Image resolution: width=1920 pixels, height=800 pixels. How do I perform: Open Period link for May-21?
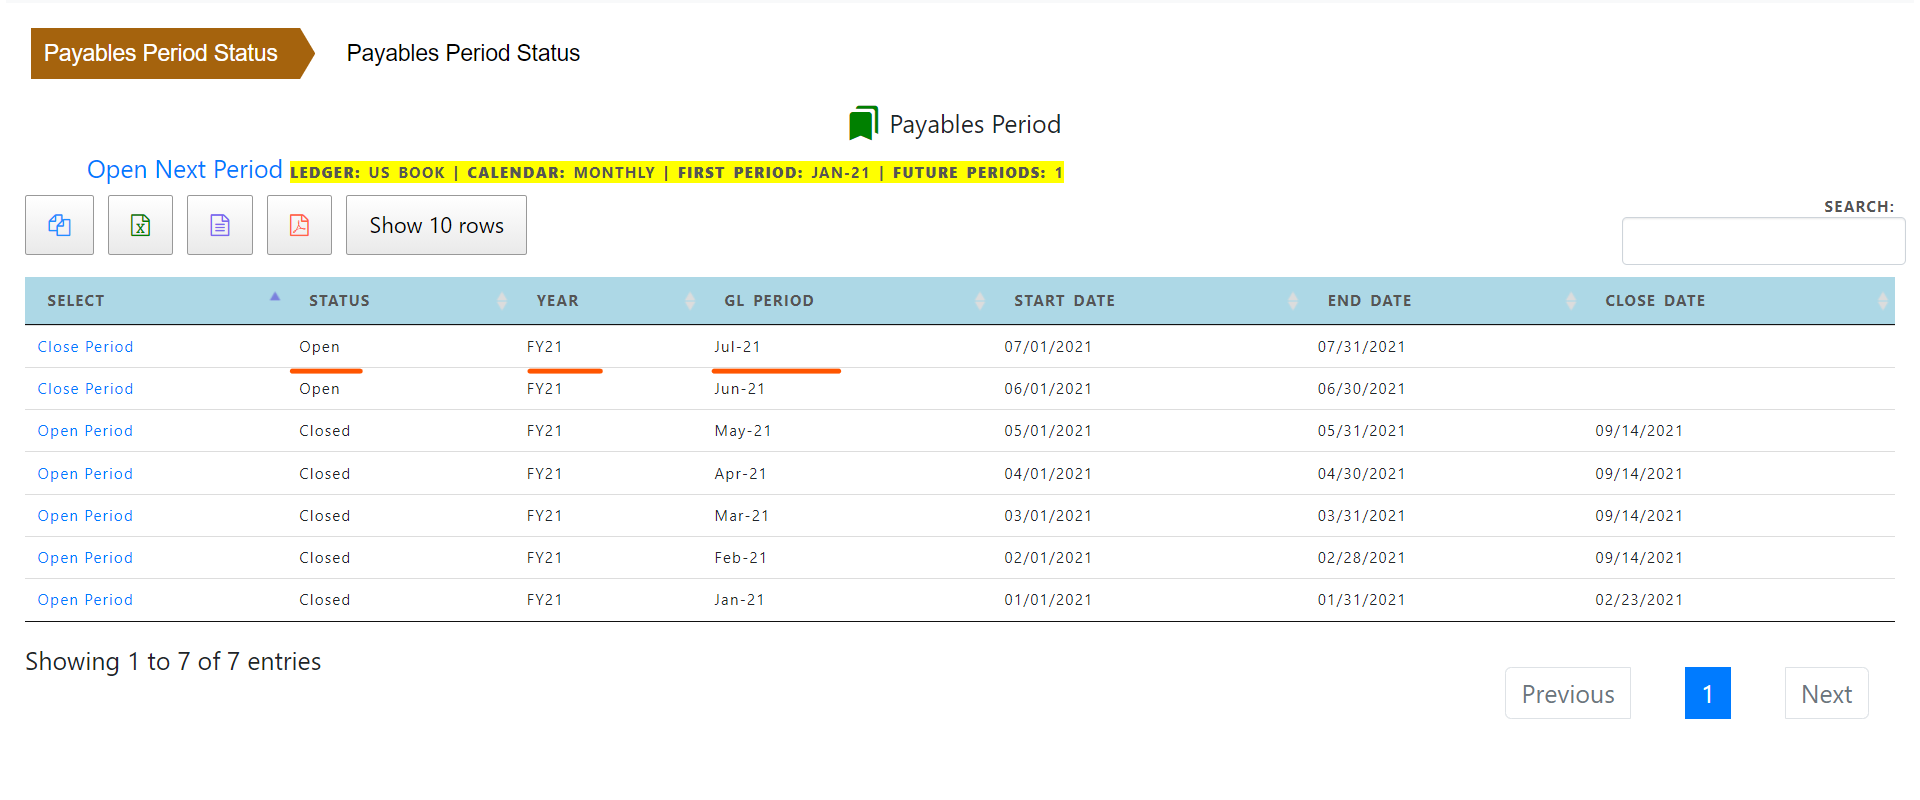85,431
